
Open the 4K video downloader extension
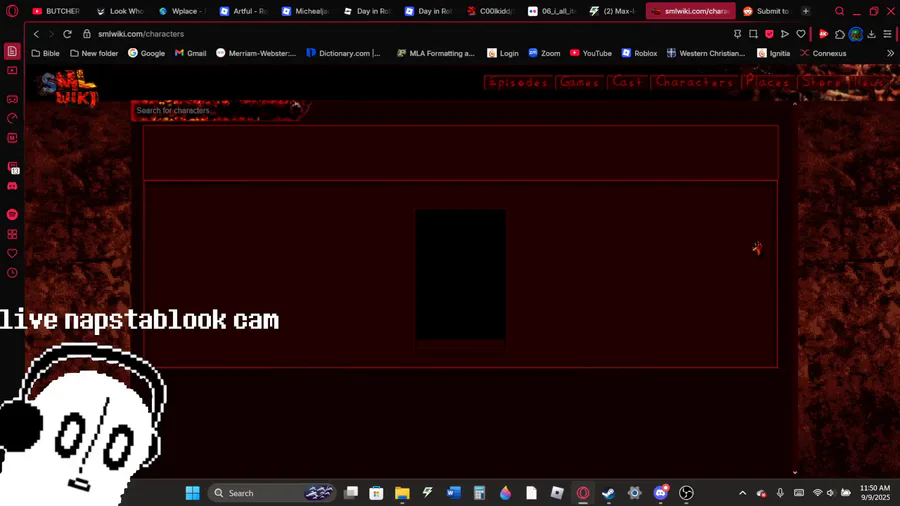point(823,34)
